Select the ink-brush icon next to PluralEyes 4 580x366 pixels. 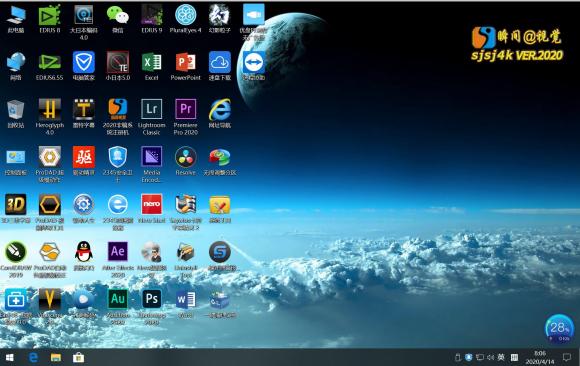click(220, 16)
